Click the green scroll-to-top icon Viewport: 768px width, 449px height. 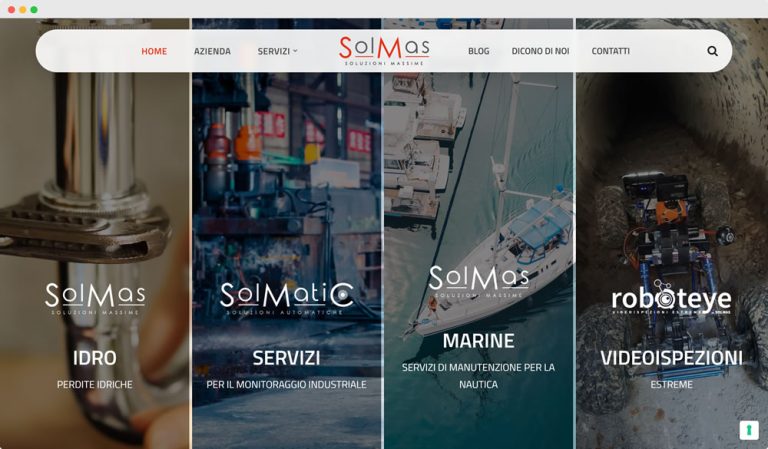click(748, 430)
